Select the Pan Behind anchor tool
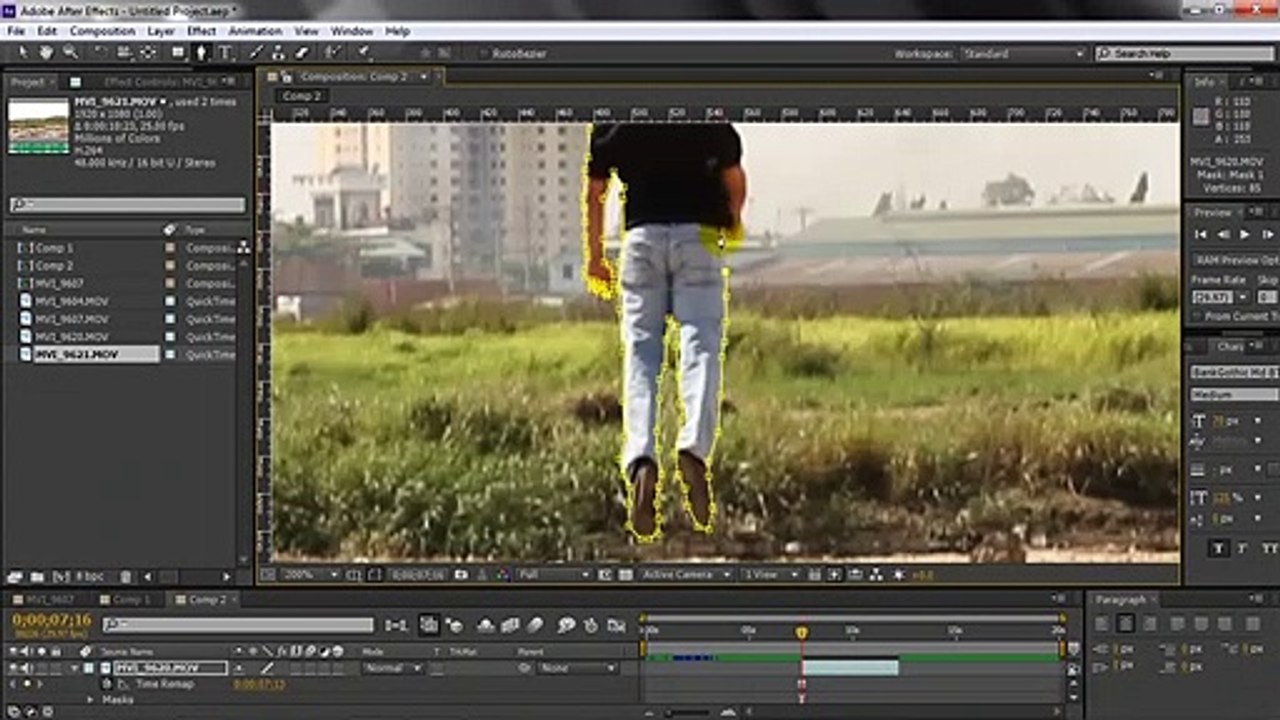 [148, 52]
